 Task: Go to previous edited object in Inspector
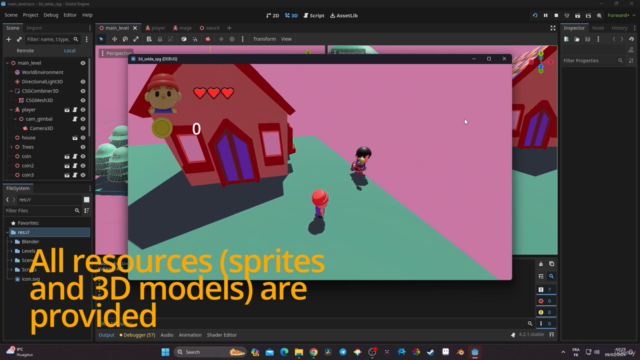pyautogui.click(x=614, y=39)
